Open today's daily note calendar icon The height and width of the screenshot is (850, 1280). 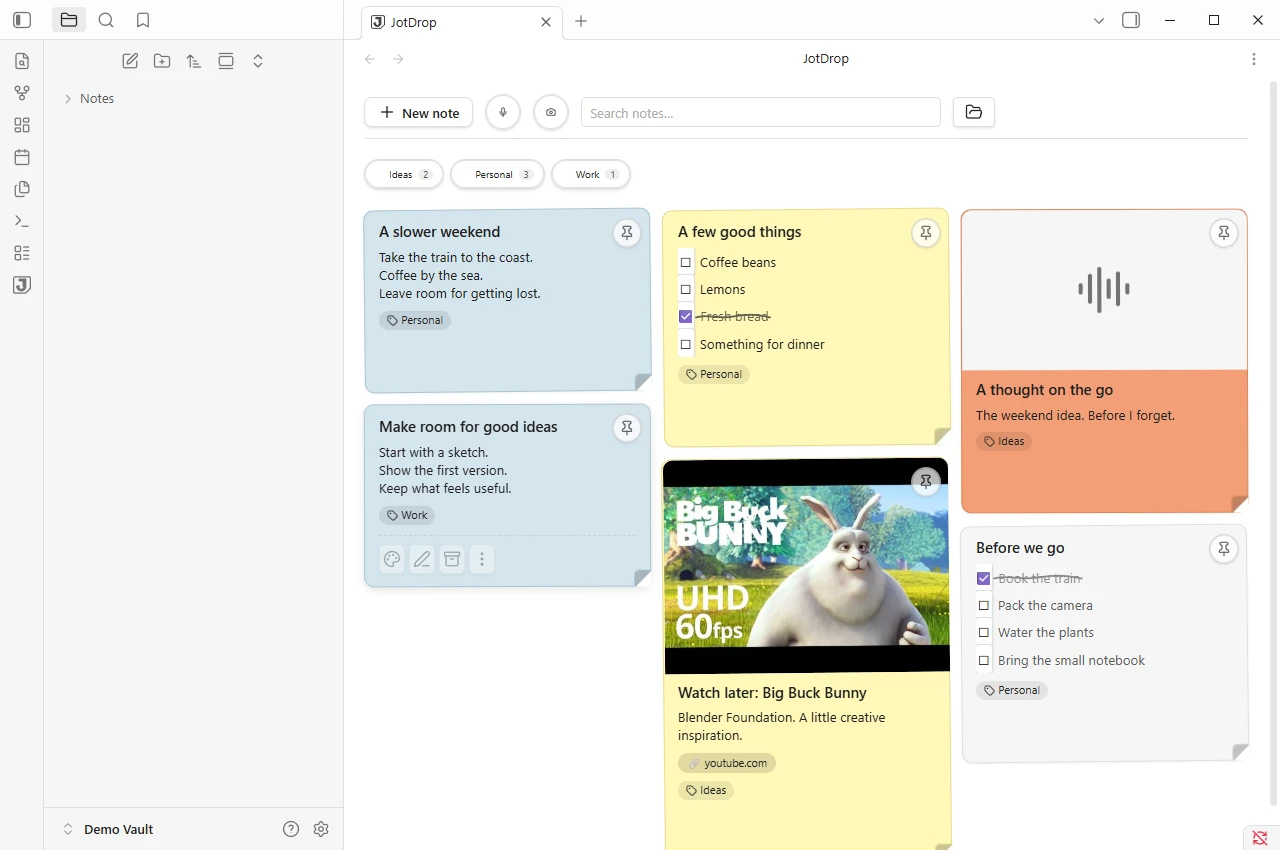pyautogui.click(x=22, y=157)
